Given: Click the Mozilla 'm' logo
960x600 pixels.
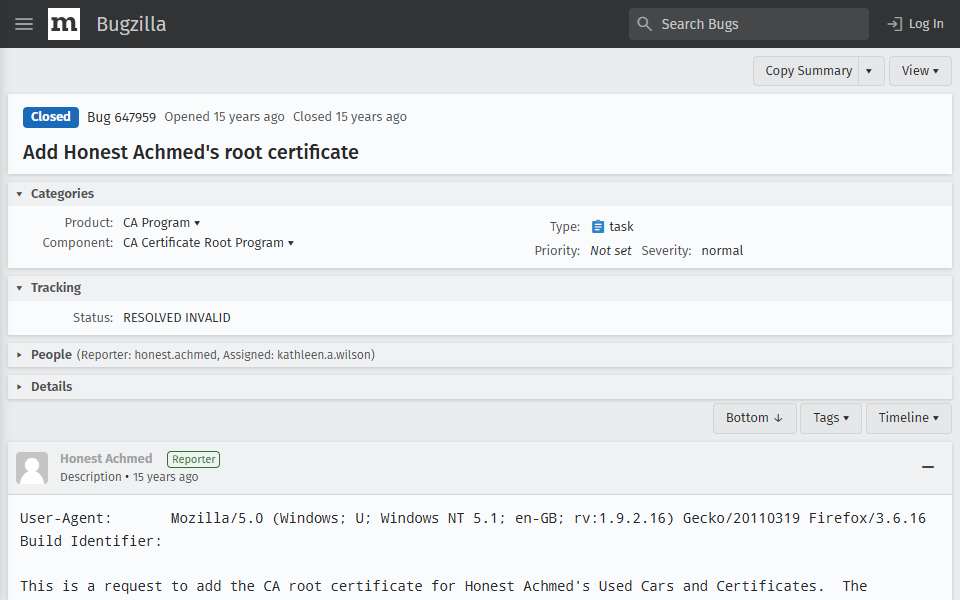Looking at the screenshot, I should pyautogui.click(x=64, y=24).
